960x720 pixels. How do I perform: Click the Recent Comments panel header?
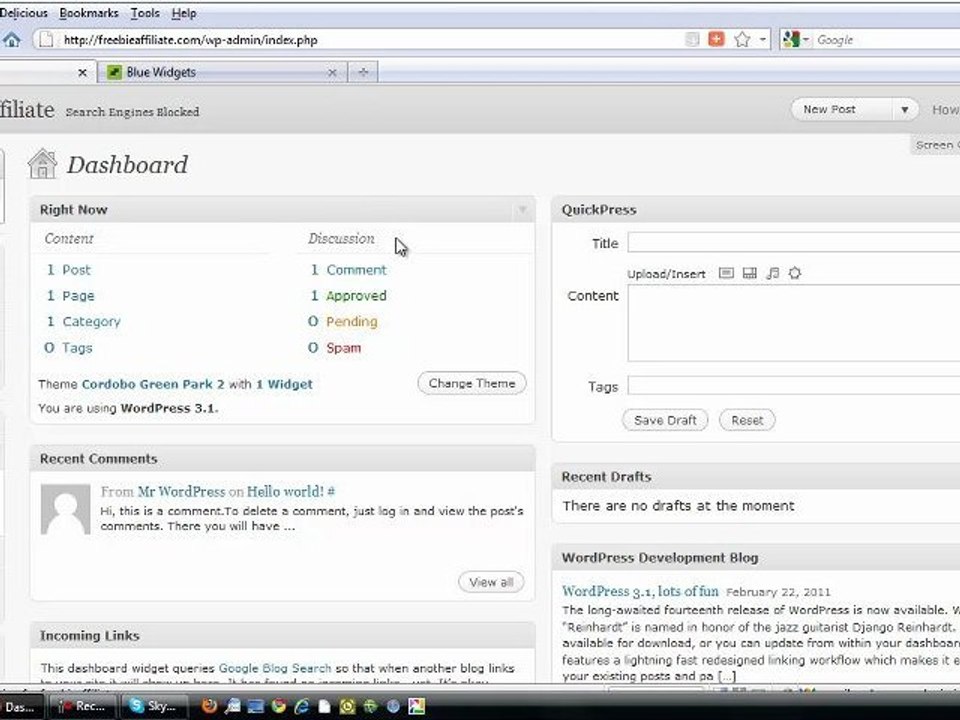pyautogui.click(x=283, y=459)
